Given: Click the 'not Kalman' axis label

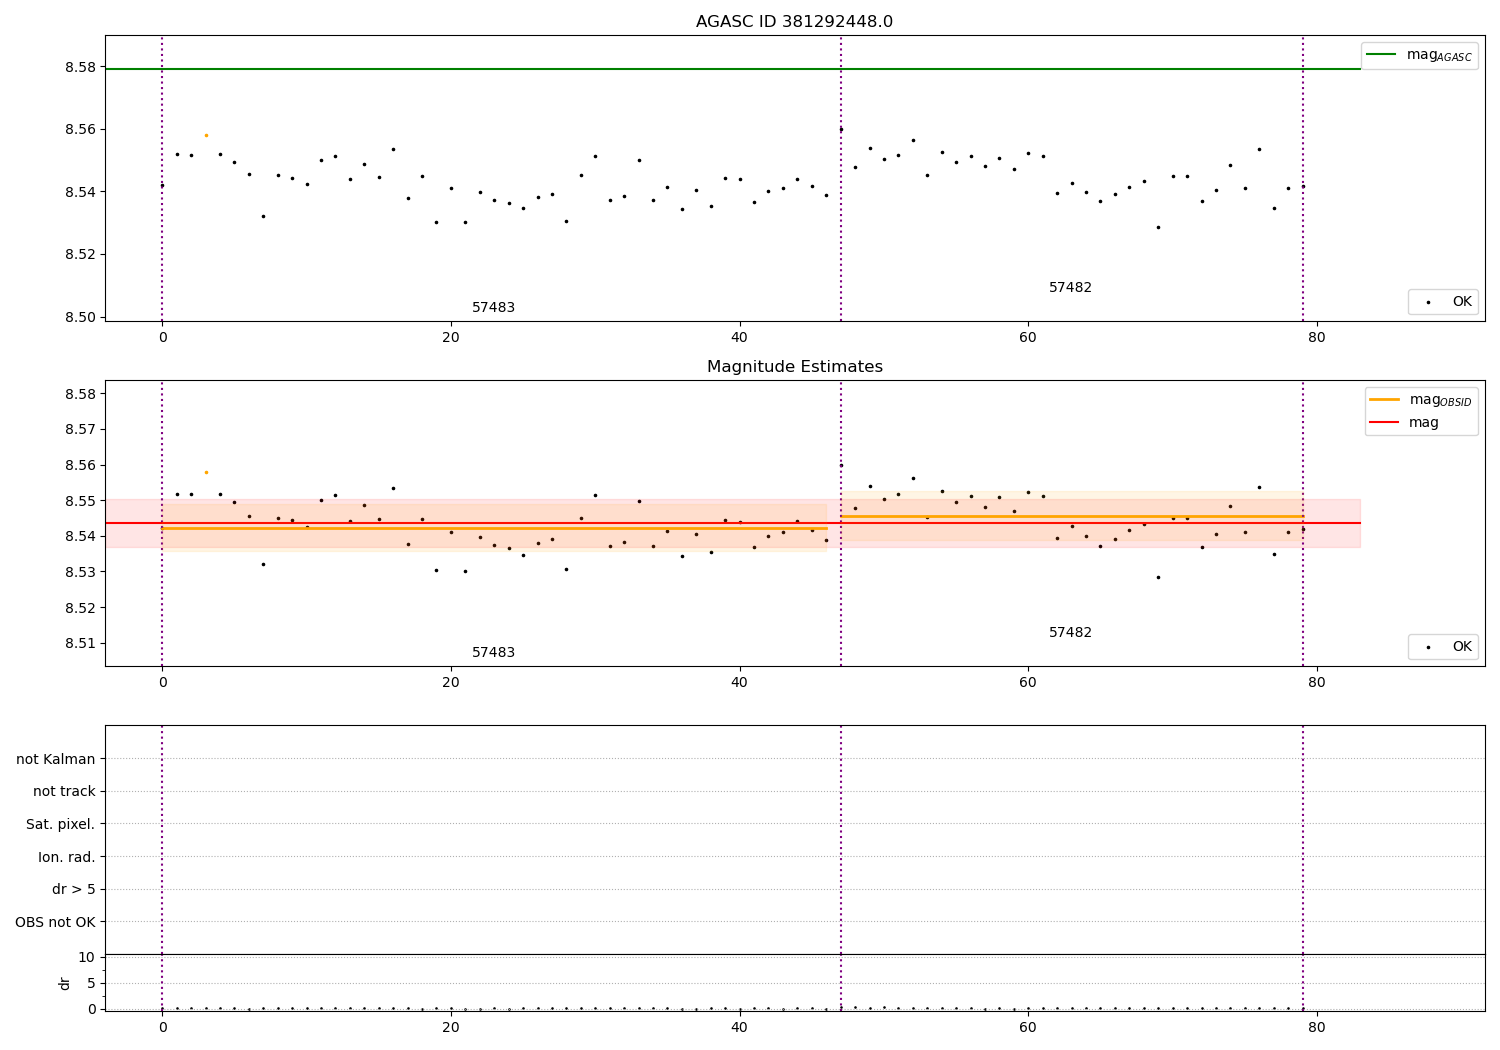Looking at the screenshot, I should point(56,759).
